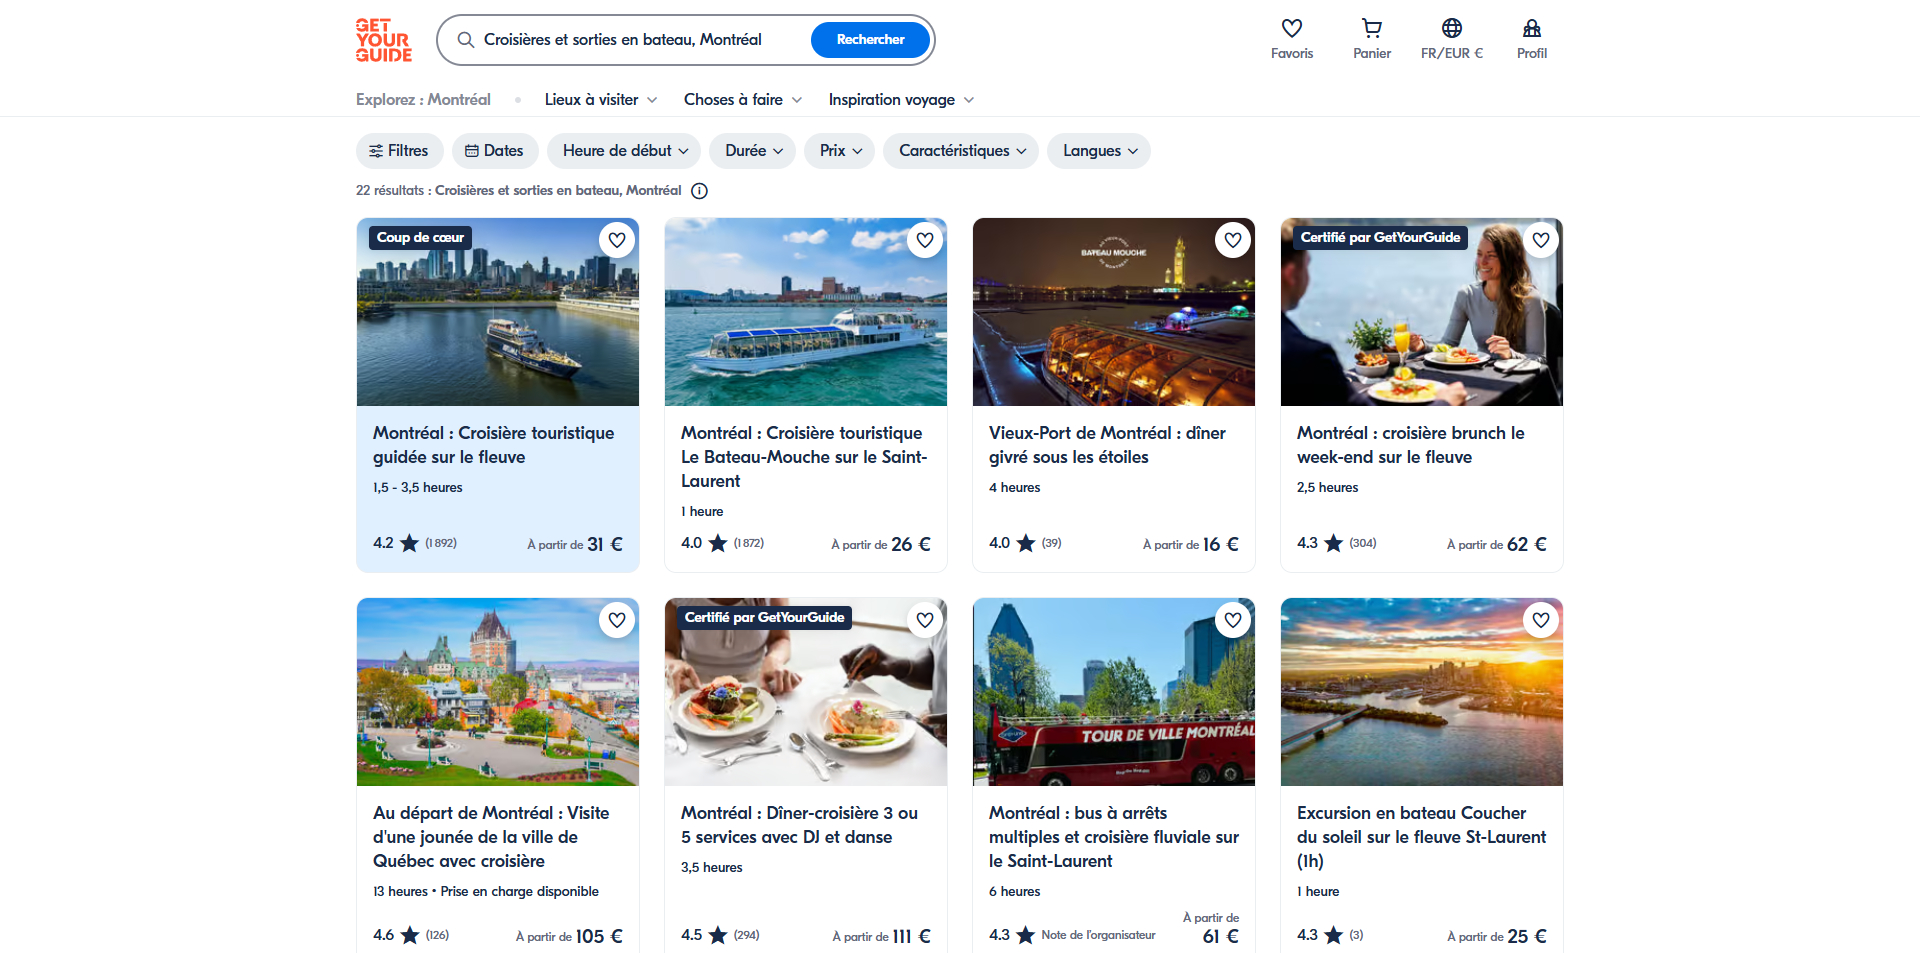The width and height of the screenshot is (1920, 953).
Task: Expand the Langues filter dropdown
Action: 1099,151
